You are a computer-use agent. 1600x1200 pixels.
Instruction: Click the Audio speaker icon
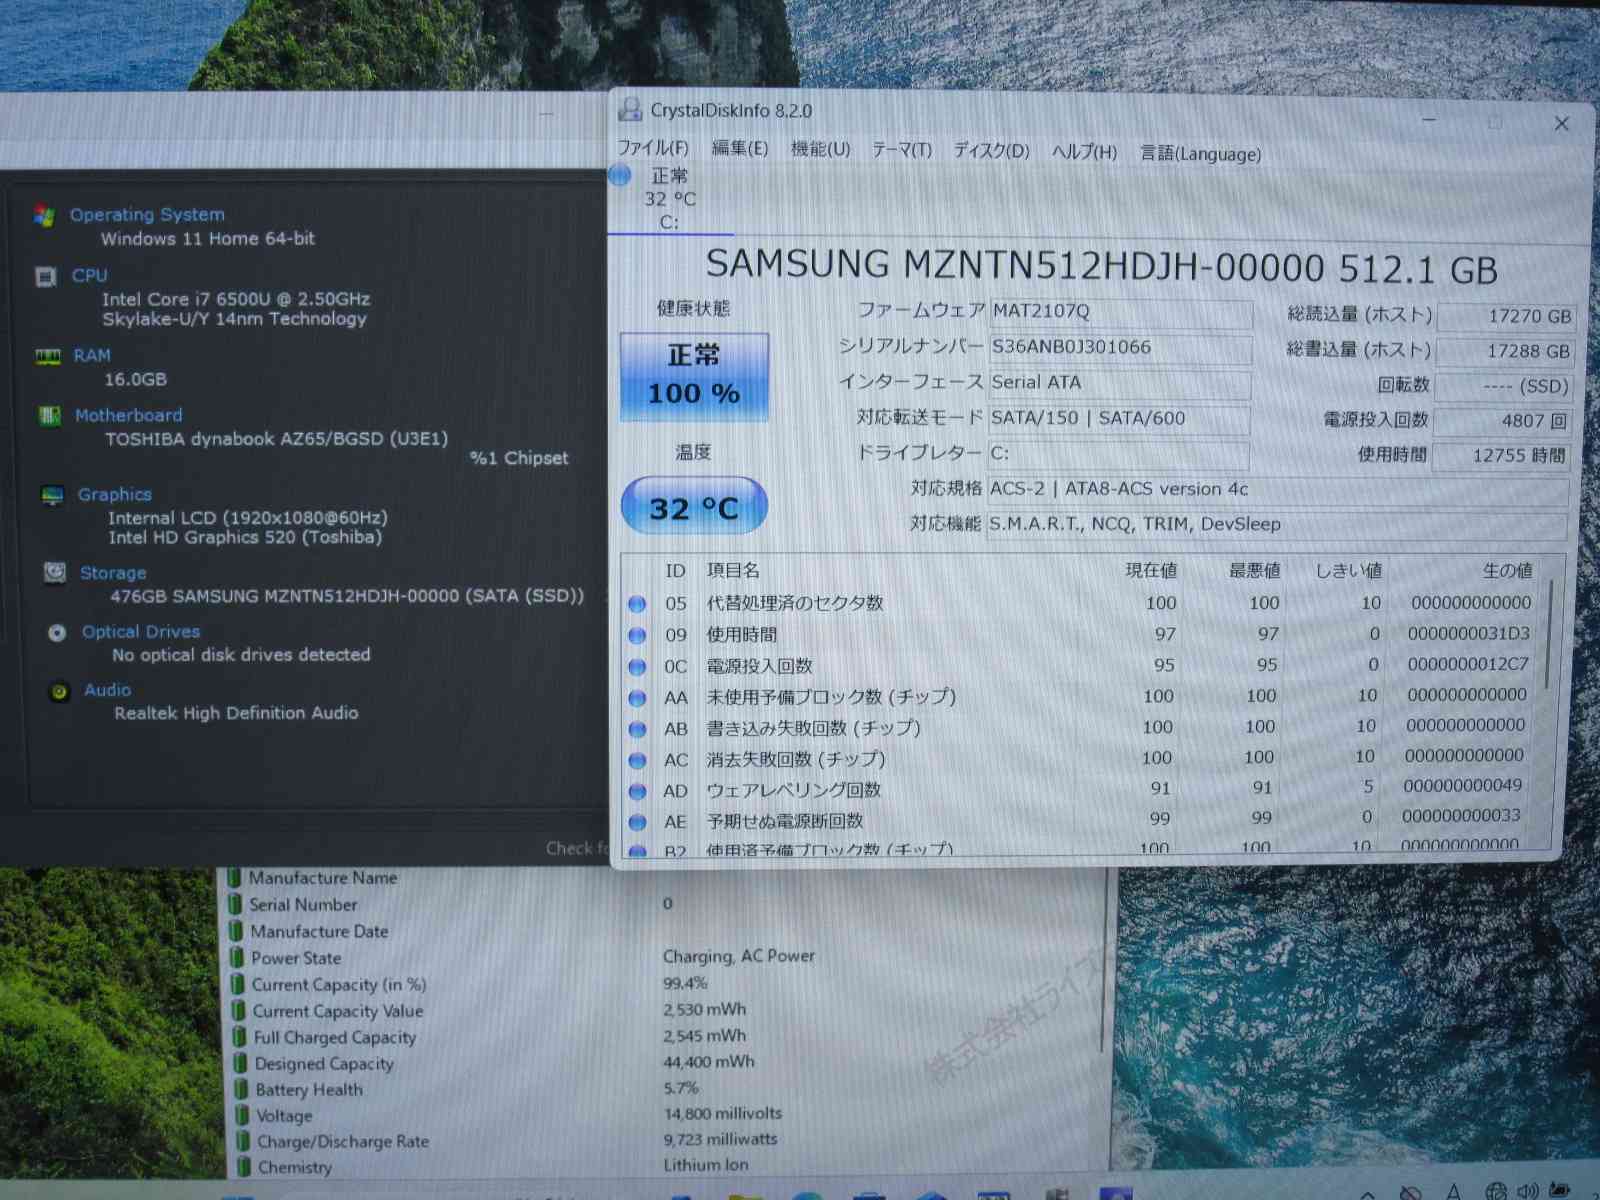[x=60, y=691]
